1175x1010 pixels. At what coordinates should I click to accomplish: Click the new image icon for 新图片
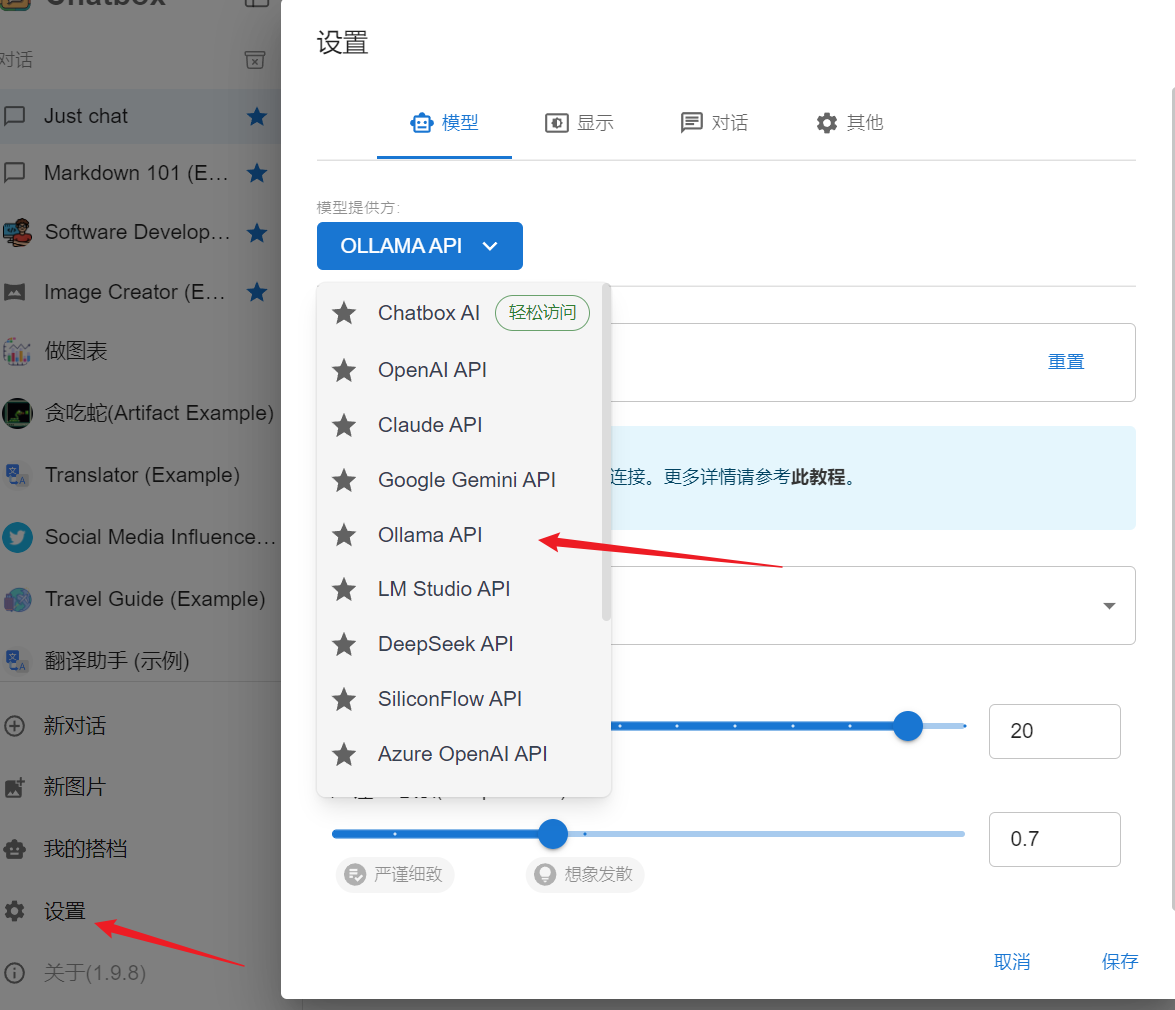click(x=15, y=787)
